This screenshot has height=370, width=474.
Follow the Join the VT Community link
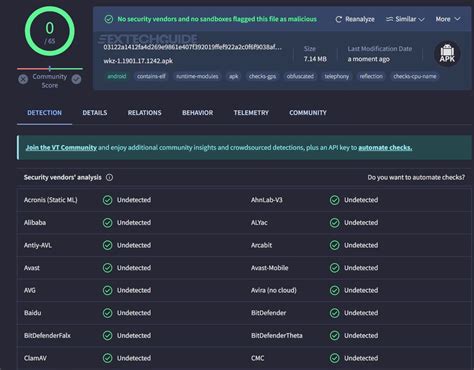(61, 147)
